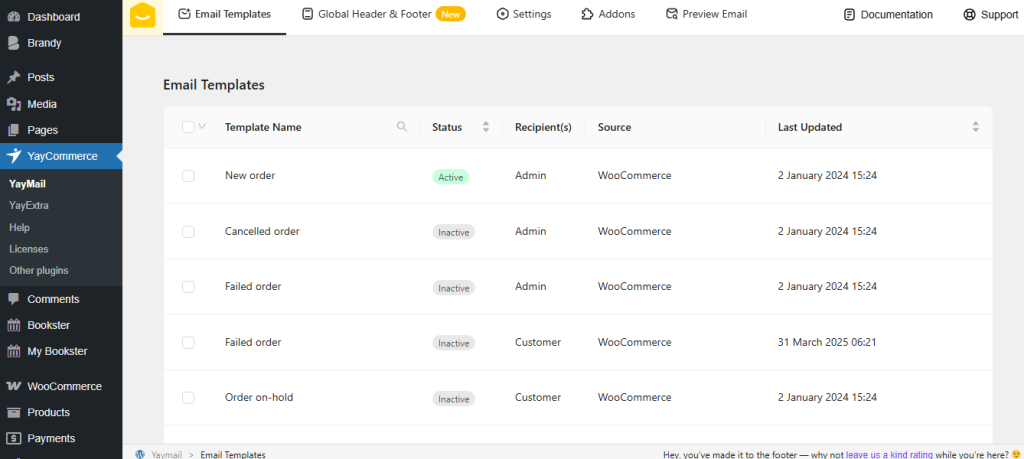Click the New badge on Global Header & Footer
Viewport: 1024px width, 459px height.
pos(451,14)
